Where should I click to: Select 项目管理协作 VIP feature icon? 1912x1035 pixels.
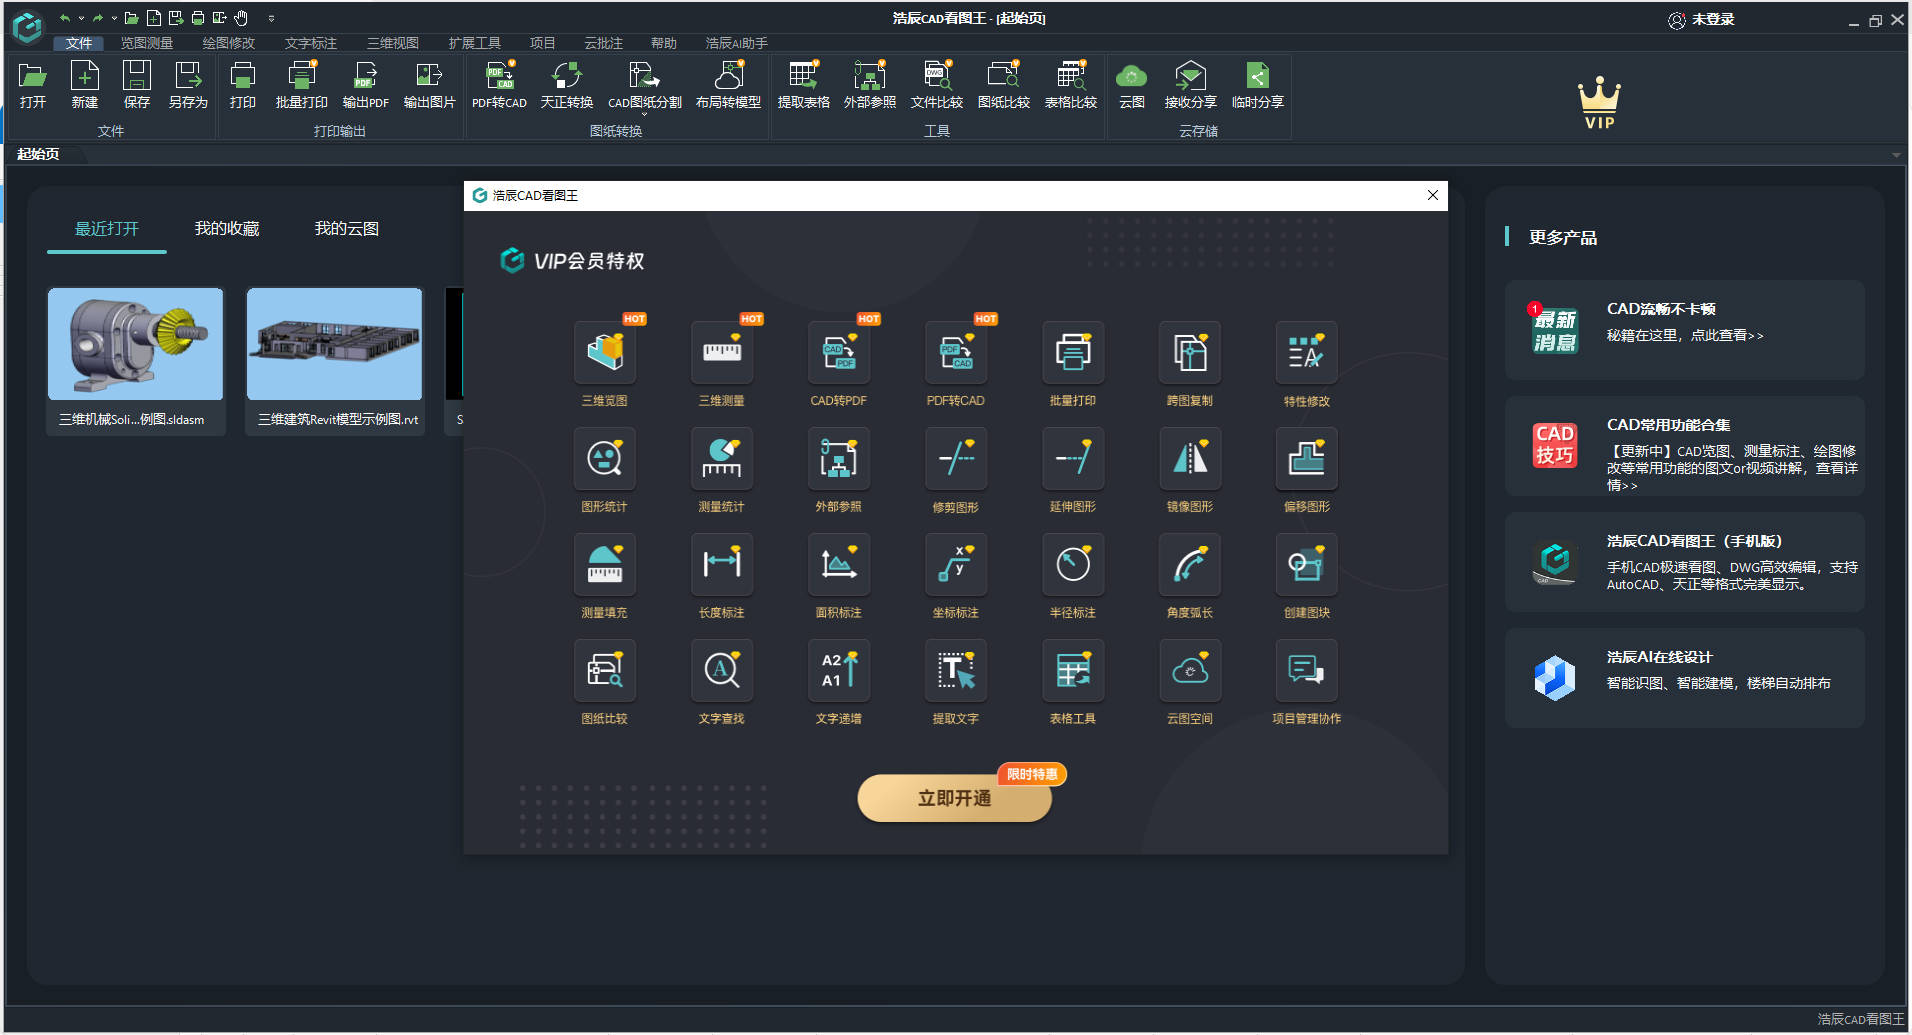pyautogui.click(x=1307, y=670)
